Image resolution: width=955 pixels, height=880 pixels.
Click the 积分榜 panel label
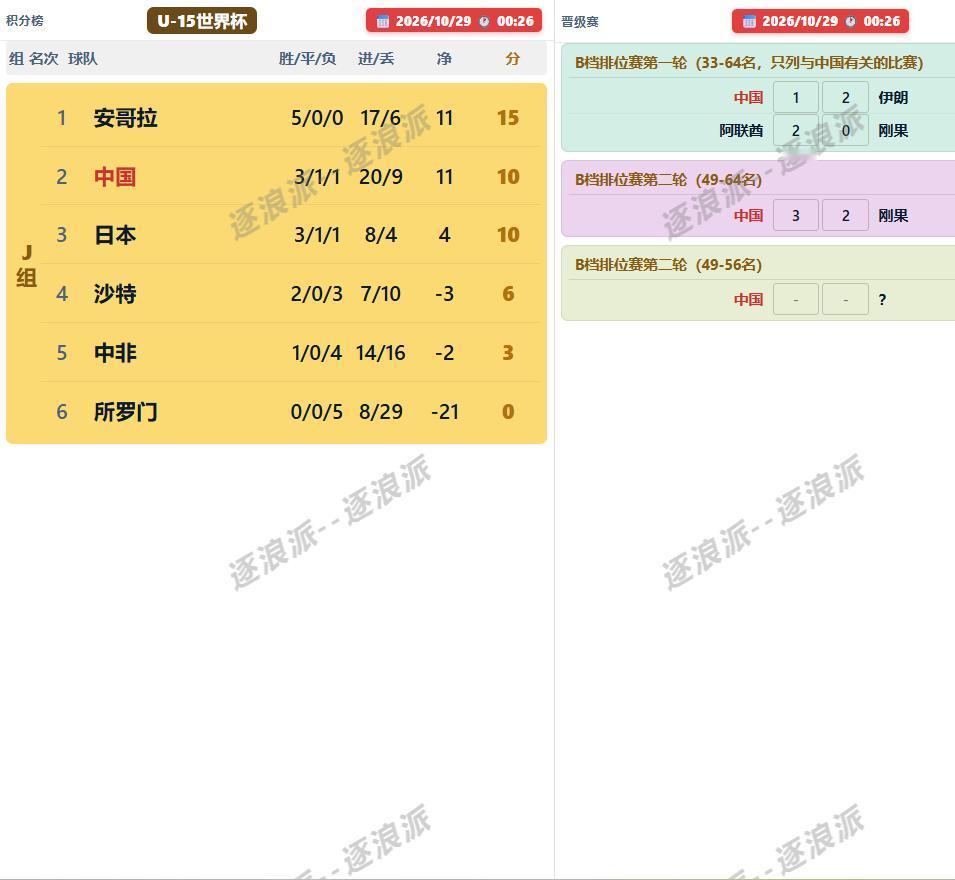25,20
